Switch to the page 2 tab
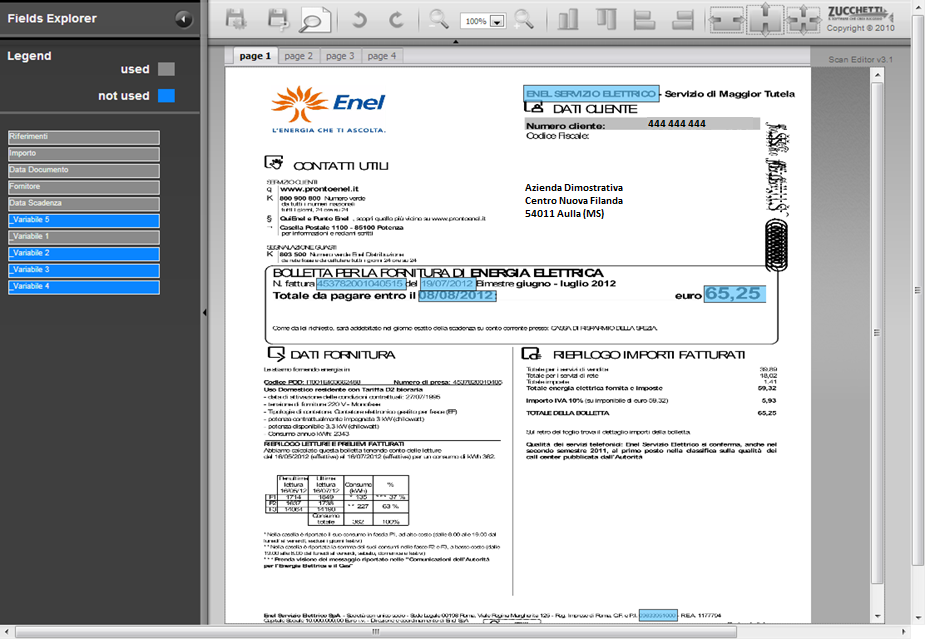Screen dimensions: 925x639 tap(297, 56)
